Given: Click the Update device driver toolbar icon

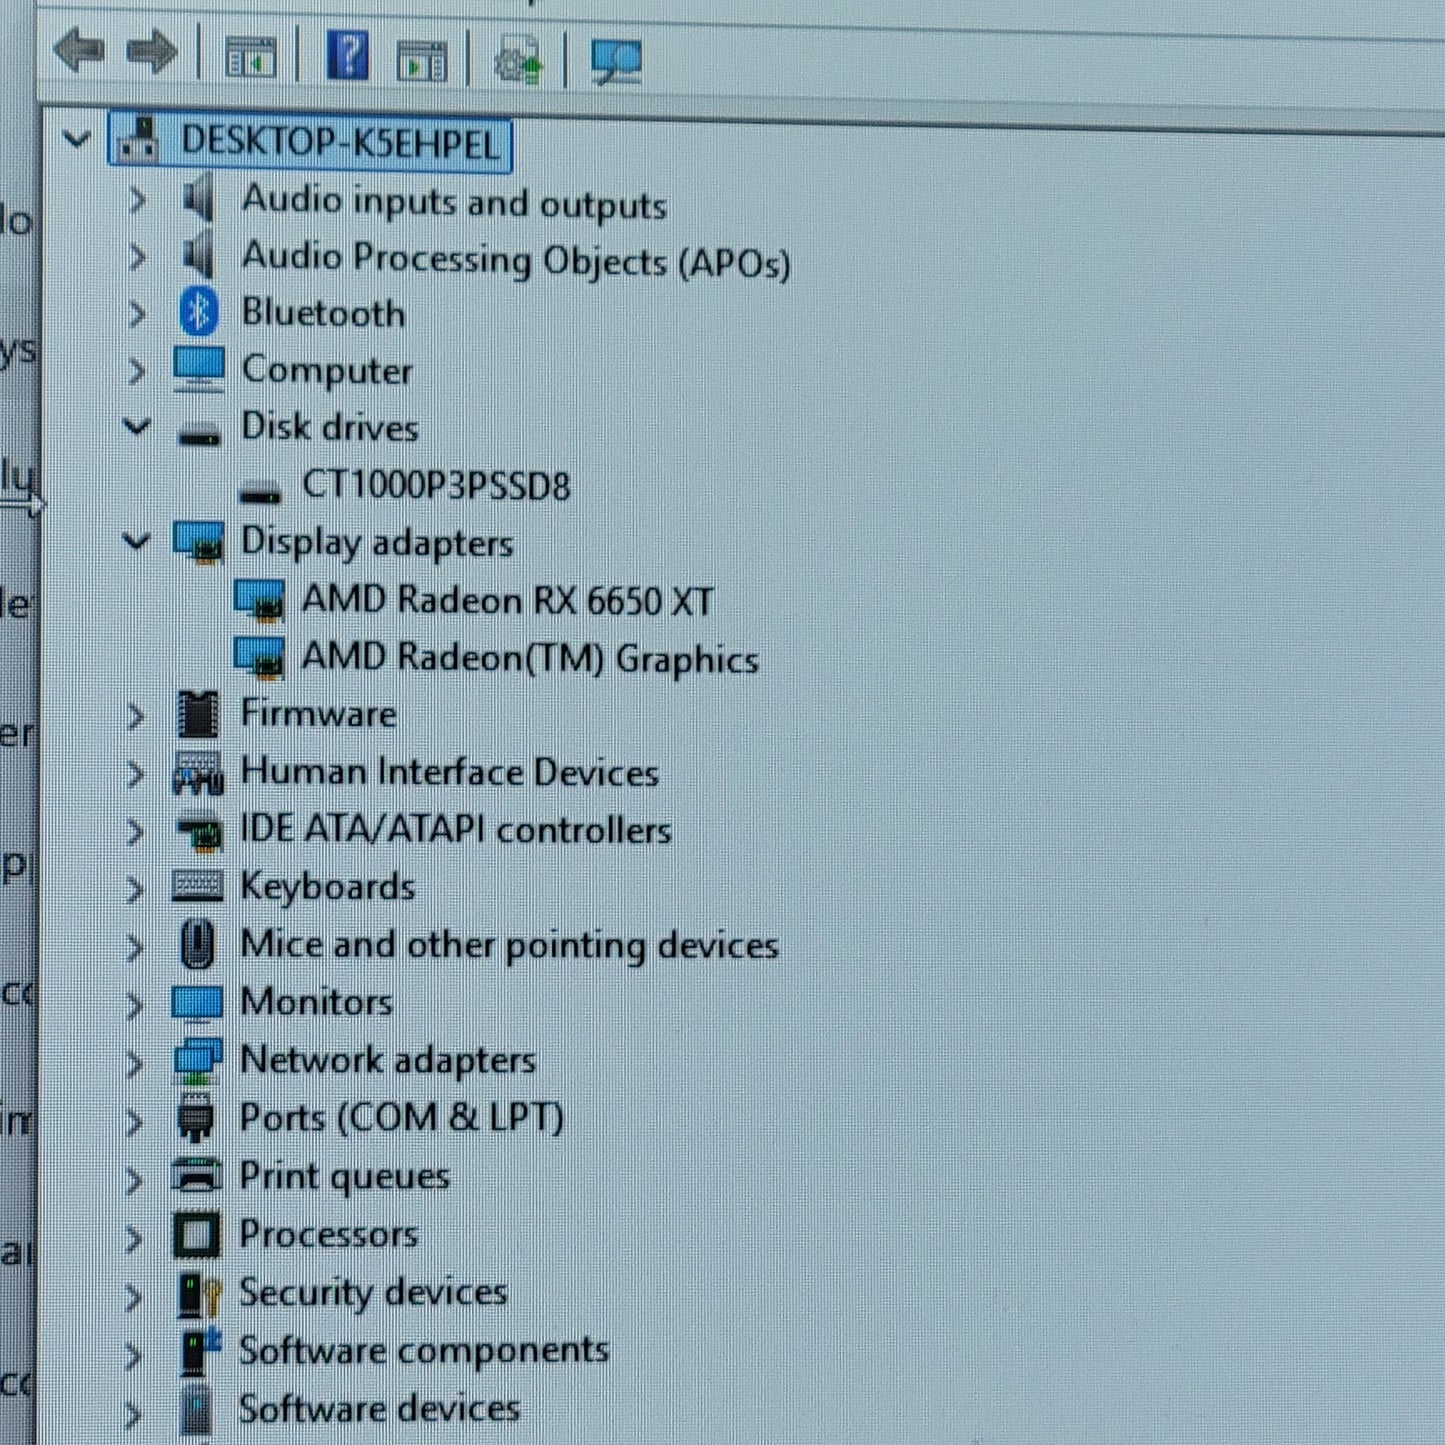Looking at the screenshot, I should (519, 62).
